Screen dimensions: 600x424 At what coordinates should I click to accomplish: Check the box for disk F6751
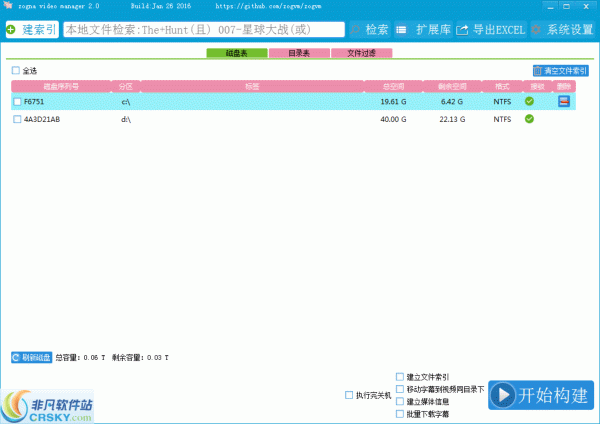pos(17,102)
